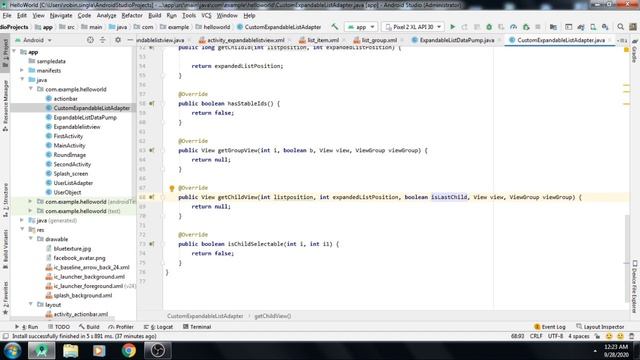Open the Layout Inspector
The image size is (640, 360).
point(600,327)
